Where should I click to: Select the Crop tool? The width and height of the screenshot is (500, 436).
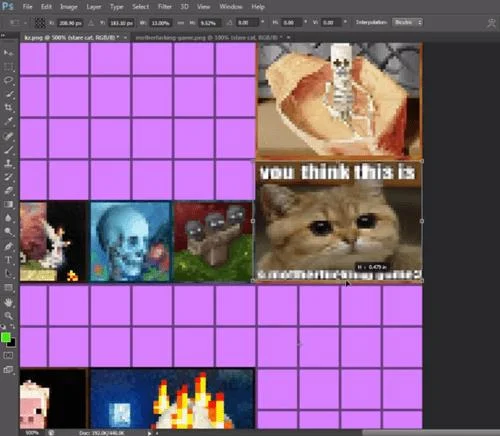(8, 107)
